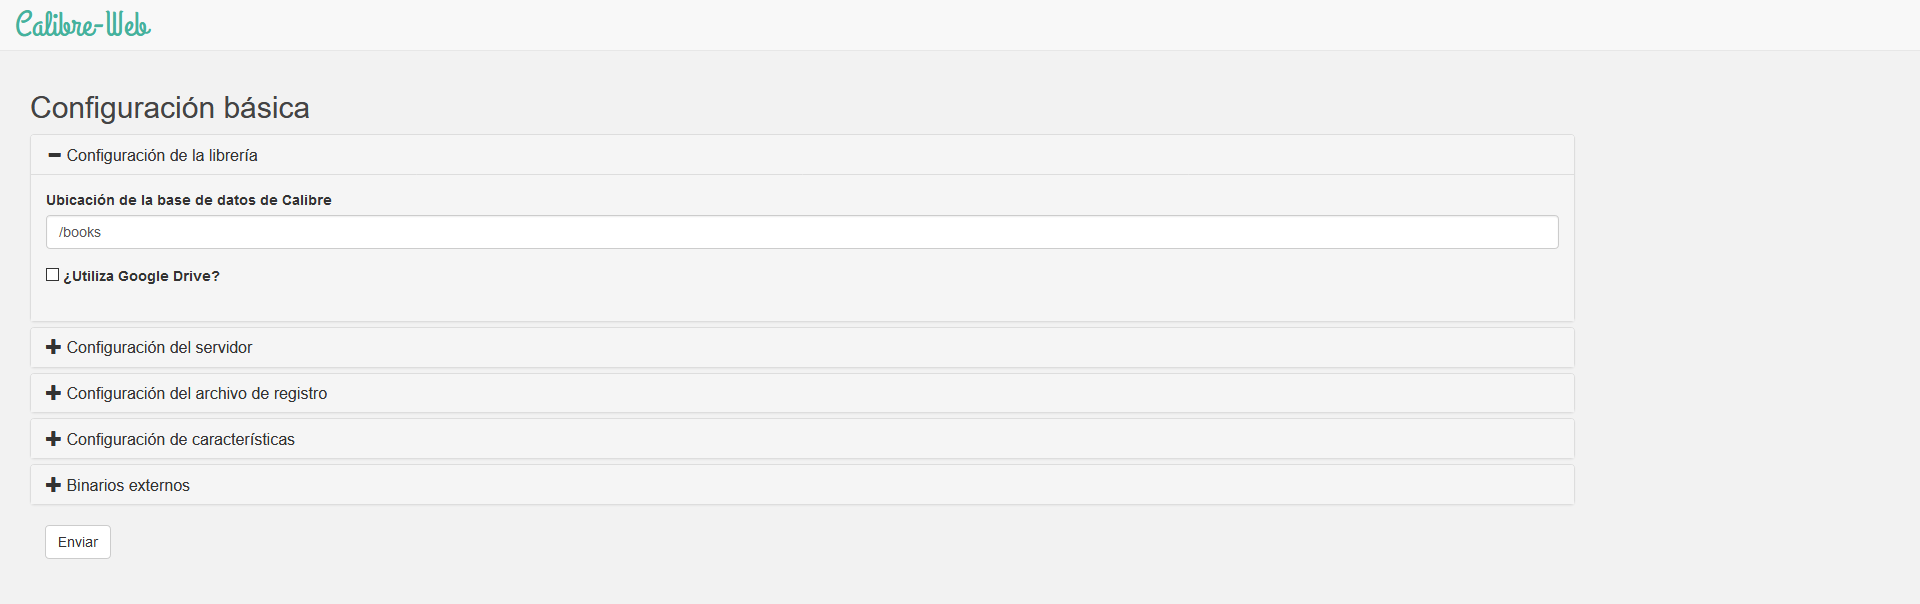Click the ¿Utiliza Google Drive? label text
1920x604 pixels.
click(x=141, y=276)
